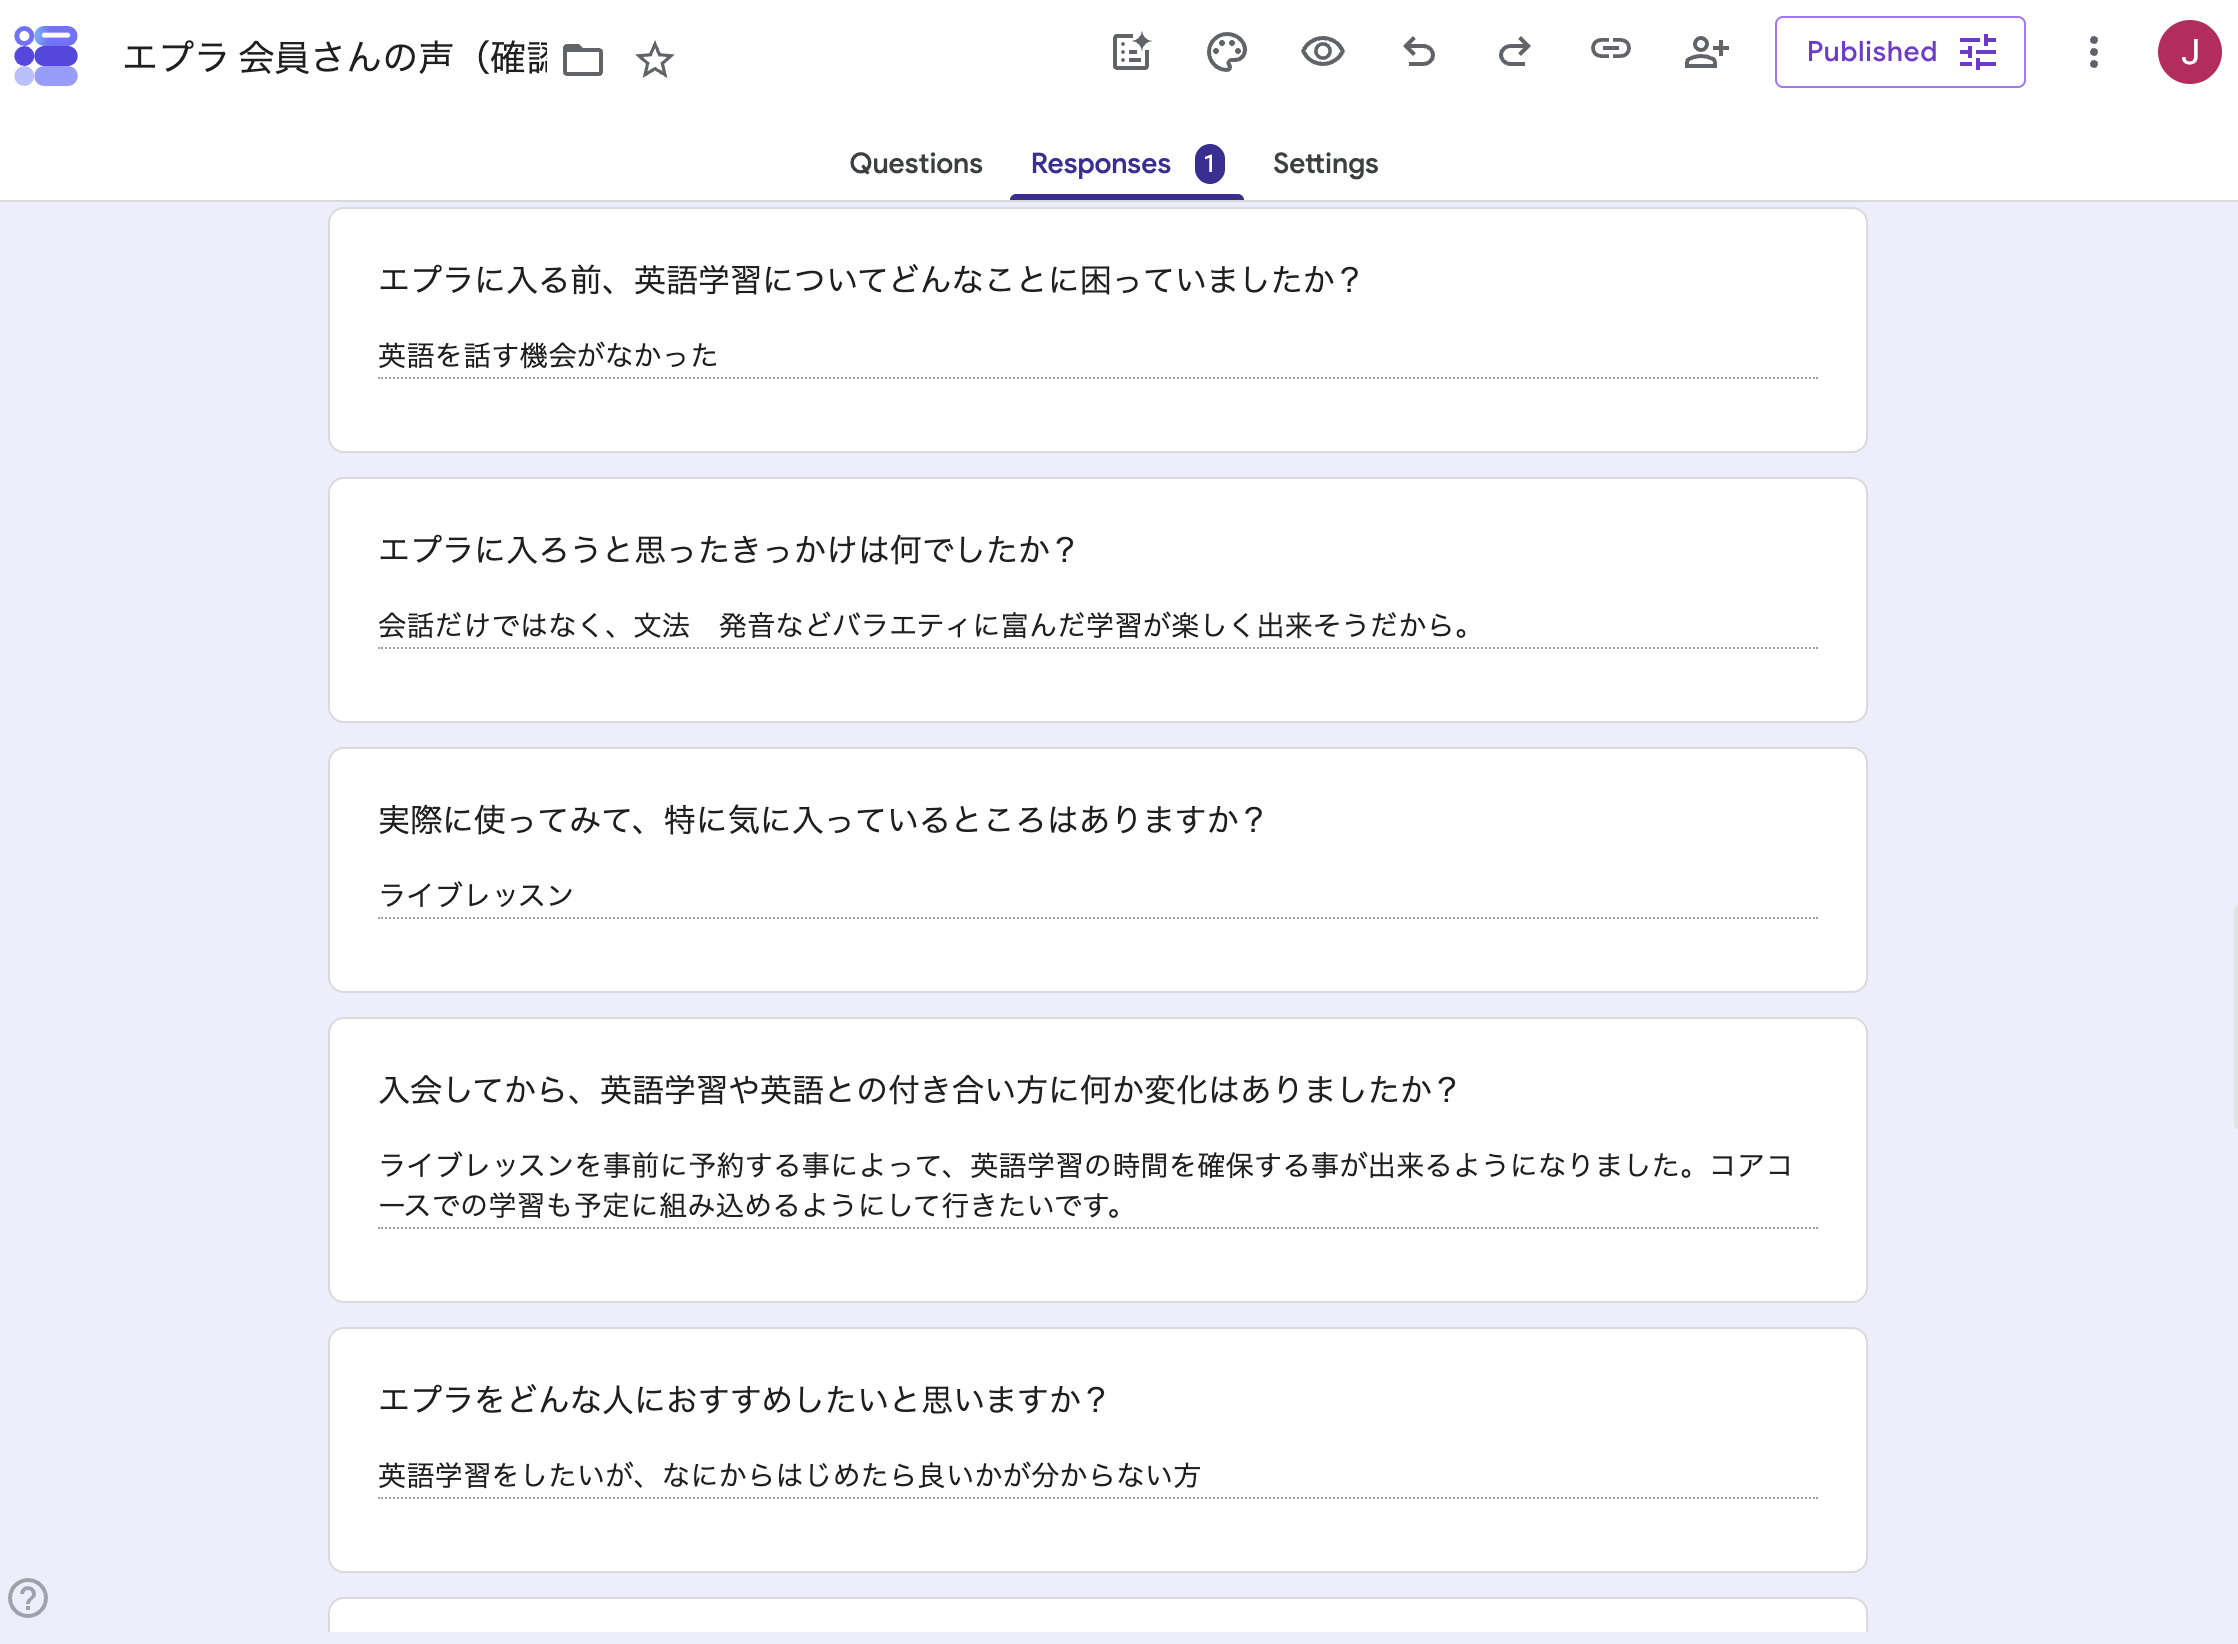The height and width of the screenshot is (1644, 2238).
Task: Switch to the Questions tab
Action: [x=915, y=163]
